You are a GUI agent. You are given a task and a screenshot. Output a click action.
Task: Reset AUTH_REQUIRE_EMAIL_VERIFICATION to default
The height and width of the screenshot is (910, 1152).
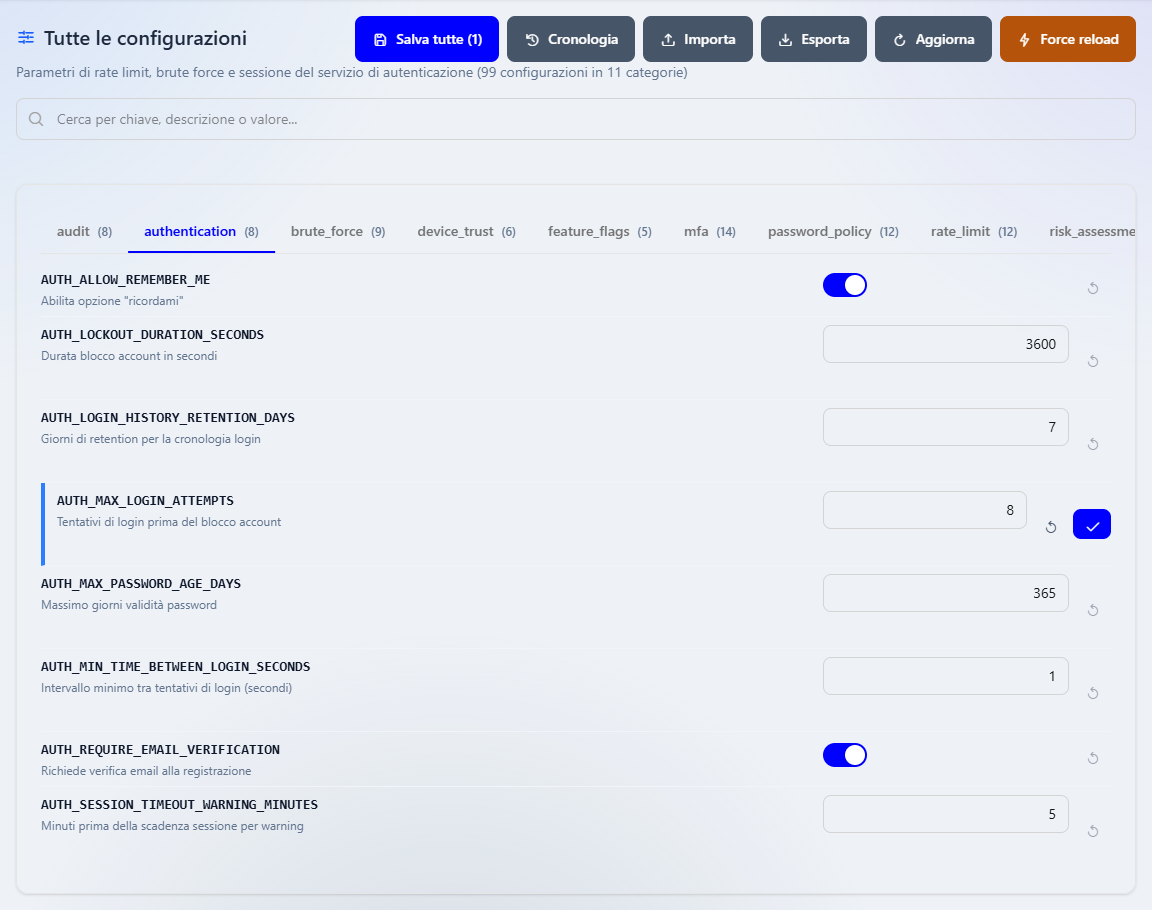[x=1092, y=758]
